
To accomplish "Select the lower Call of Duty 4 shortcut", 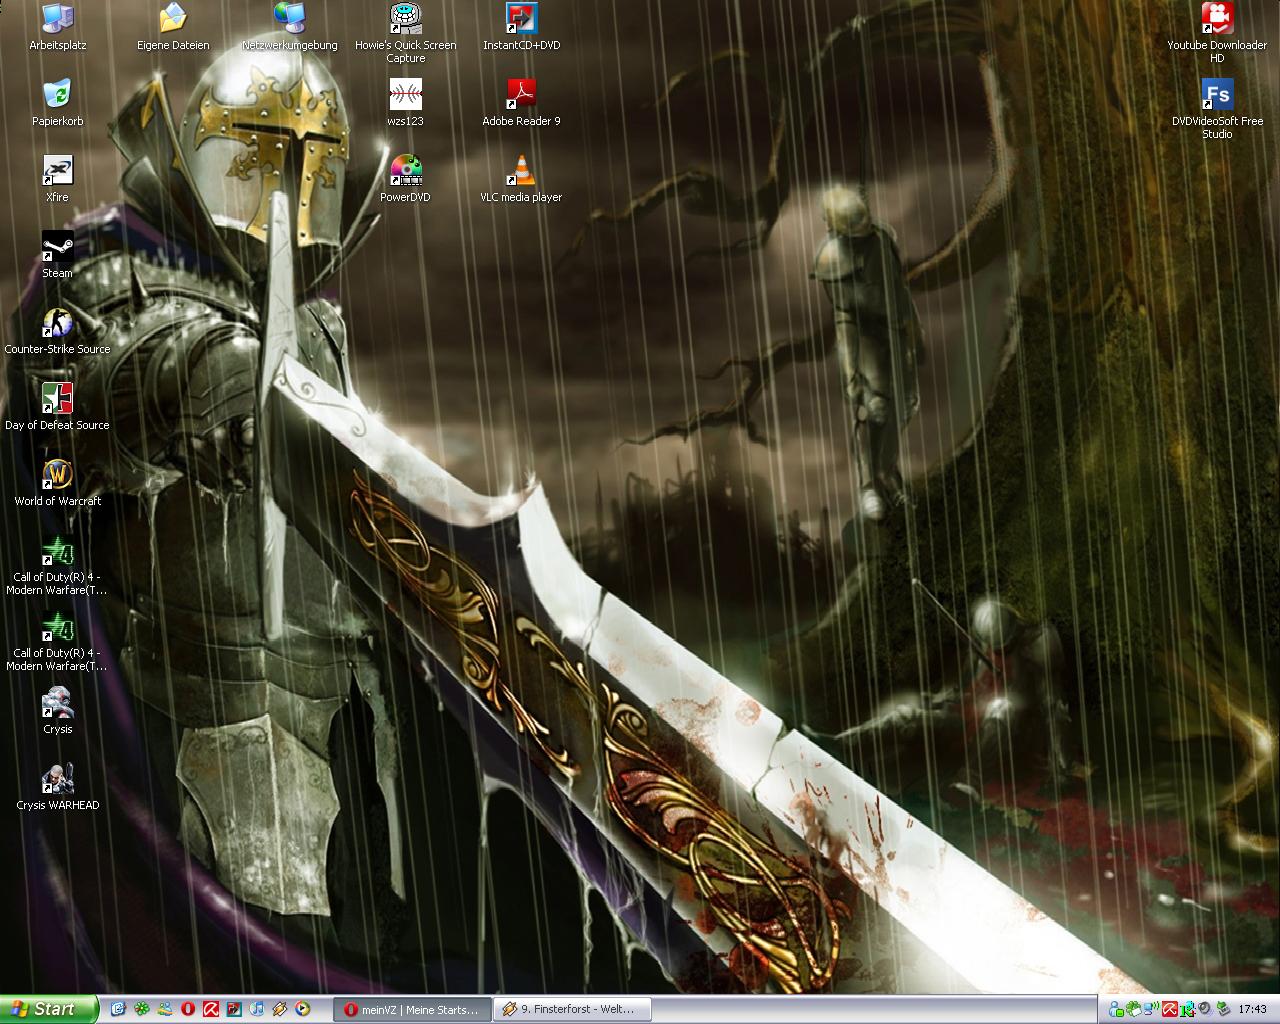I will (58, 642).
